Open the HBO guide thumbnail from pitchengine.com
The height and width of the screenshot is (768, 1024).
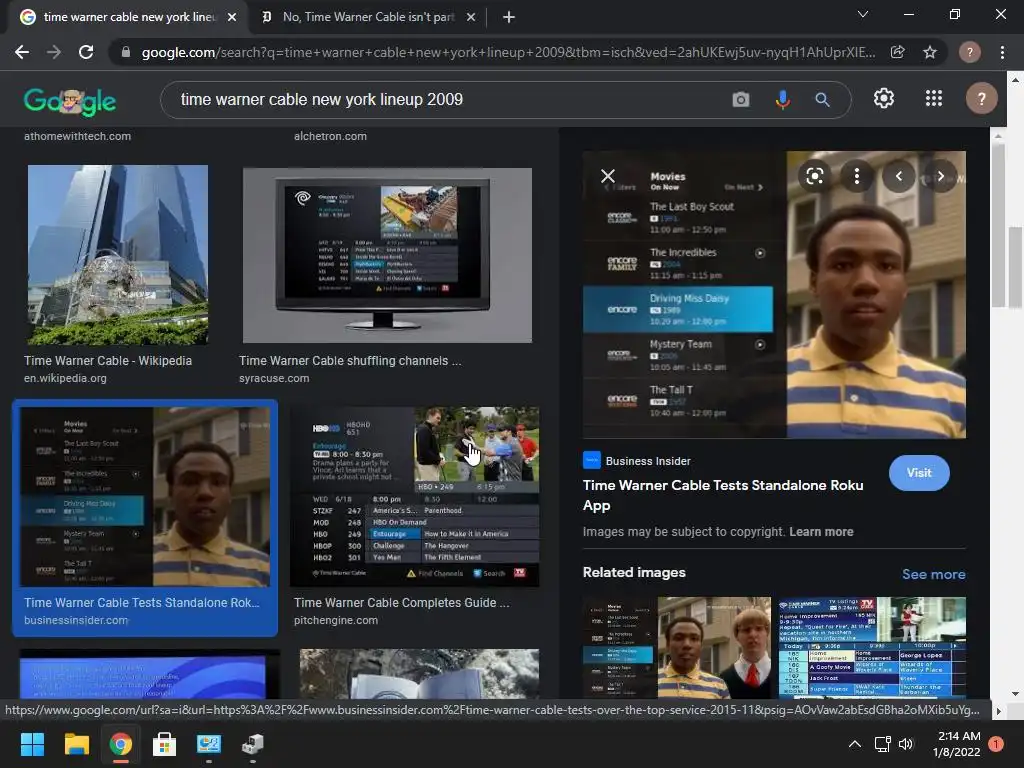tap(415, 497)
